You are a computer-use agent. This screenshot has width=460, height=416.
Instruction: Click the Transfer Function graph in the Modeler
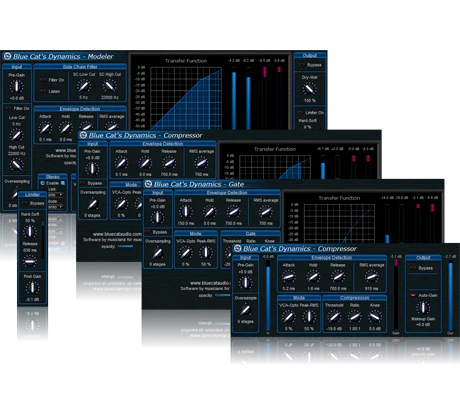coord(186,98)
